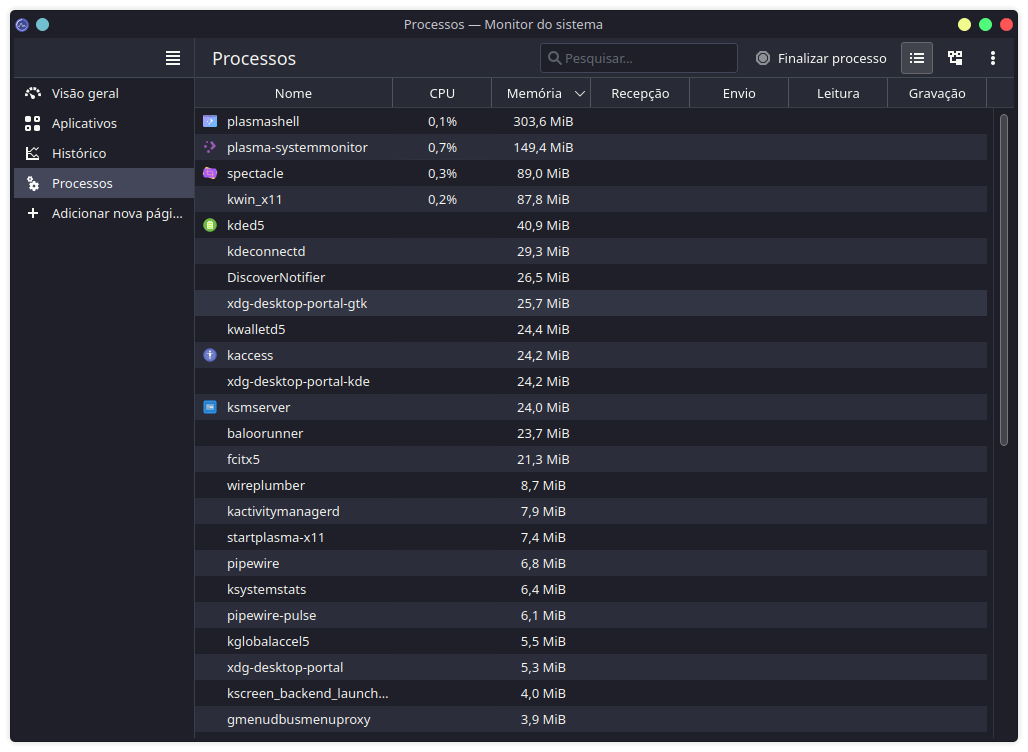Click the yellow minimize window button
The width and height of the screenshot is (1028, 752).
(964, 25)
